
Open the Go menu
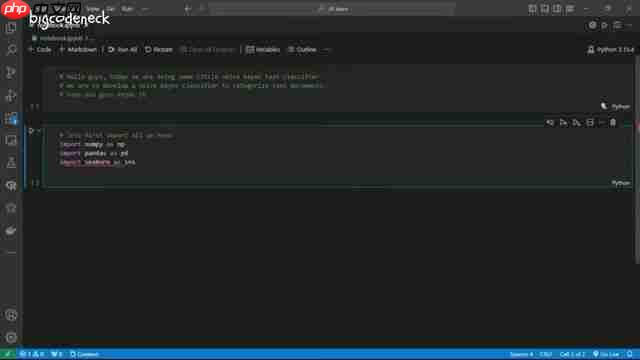click(x=110, y=9)
